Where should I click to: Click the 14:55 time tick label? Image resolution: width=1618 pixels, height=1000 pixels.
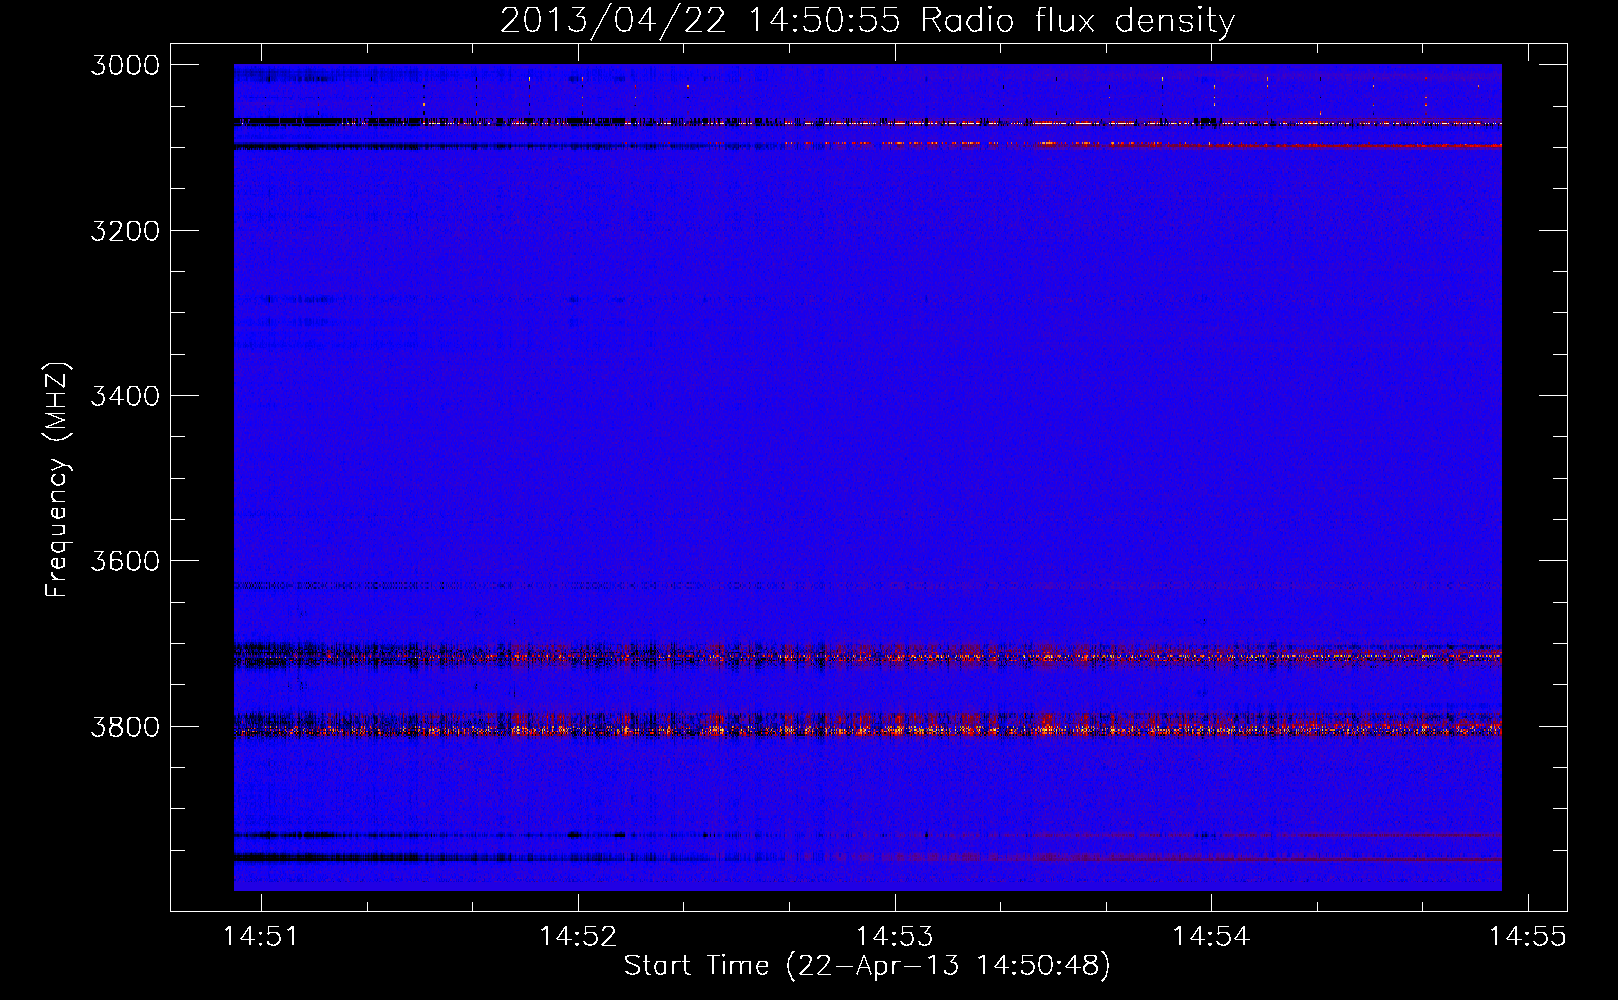point(1527,937)
